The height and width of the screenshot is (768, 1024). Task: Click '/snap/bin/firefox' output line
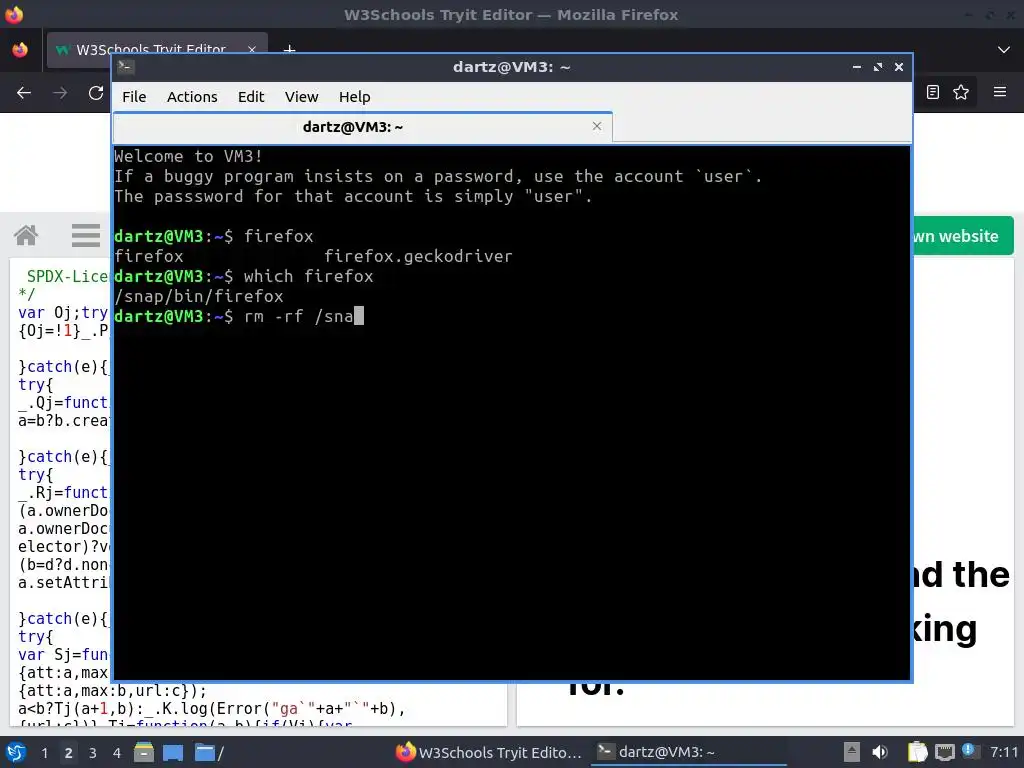click(x=199, y=296)
